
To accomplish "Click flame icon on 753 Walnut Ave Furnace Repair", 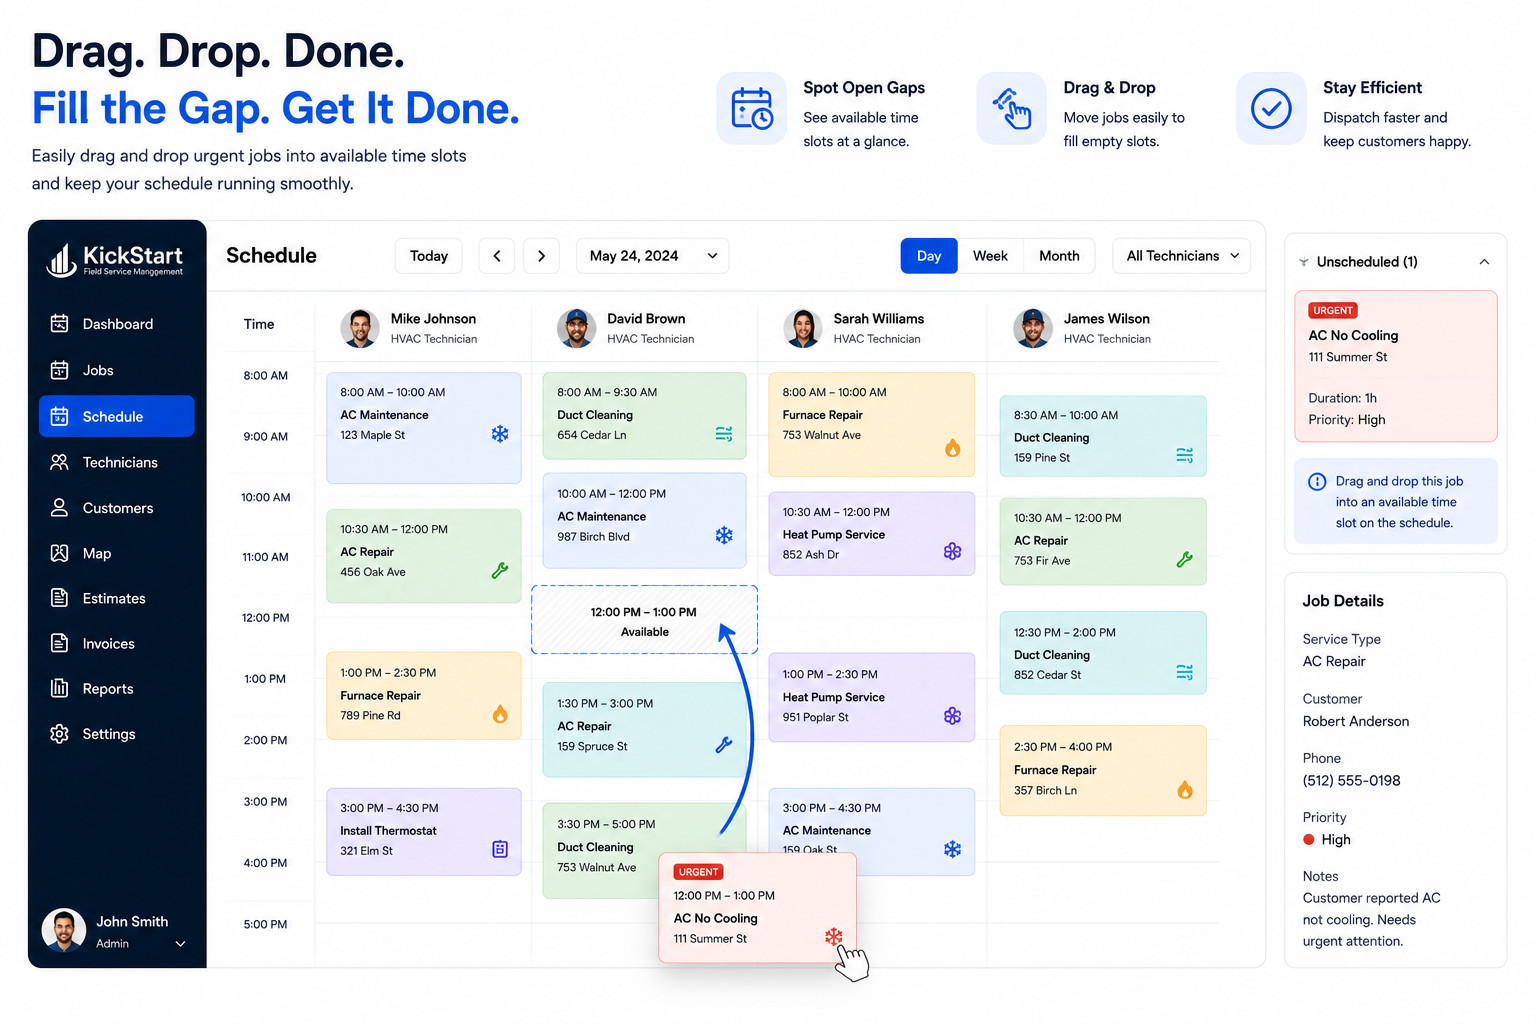I will 952,447.
